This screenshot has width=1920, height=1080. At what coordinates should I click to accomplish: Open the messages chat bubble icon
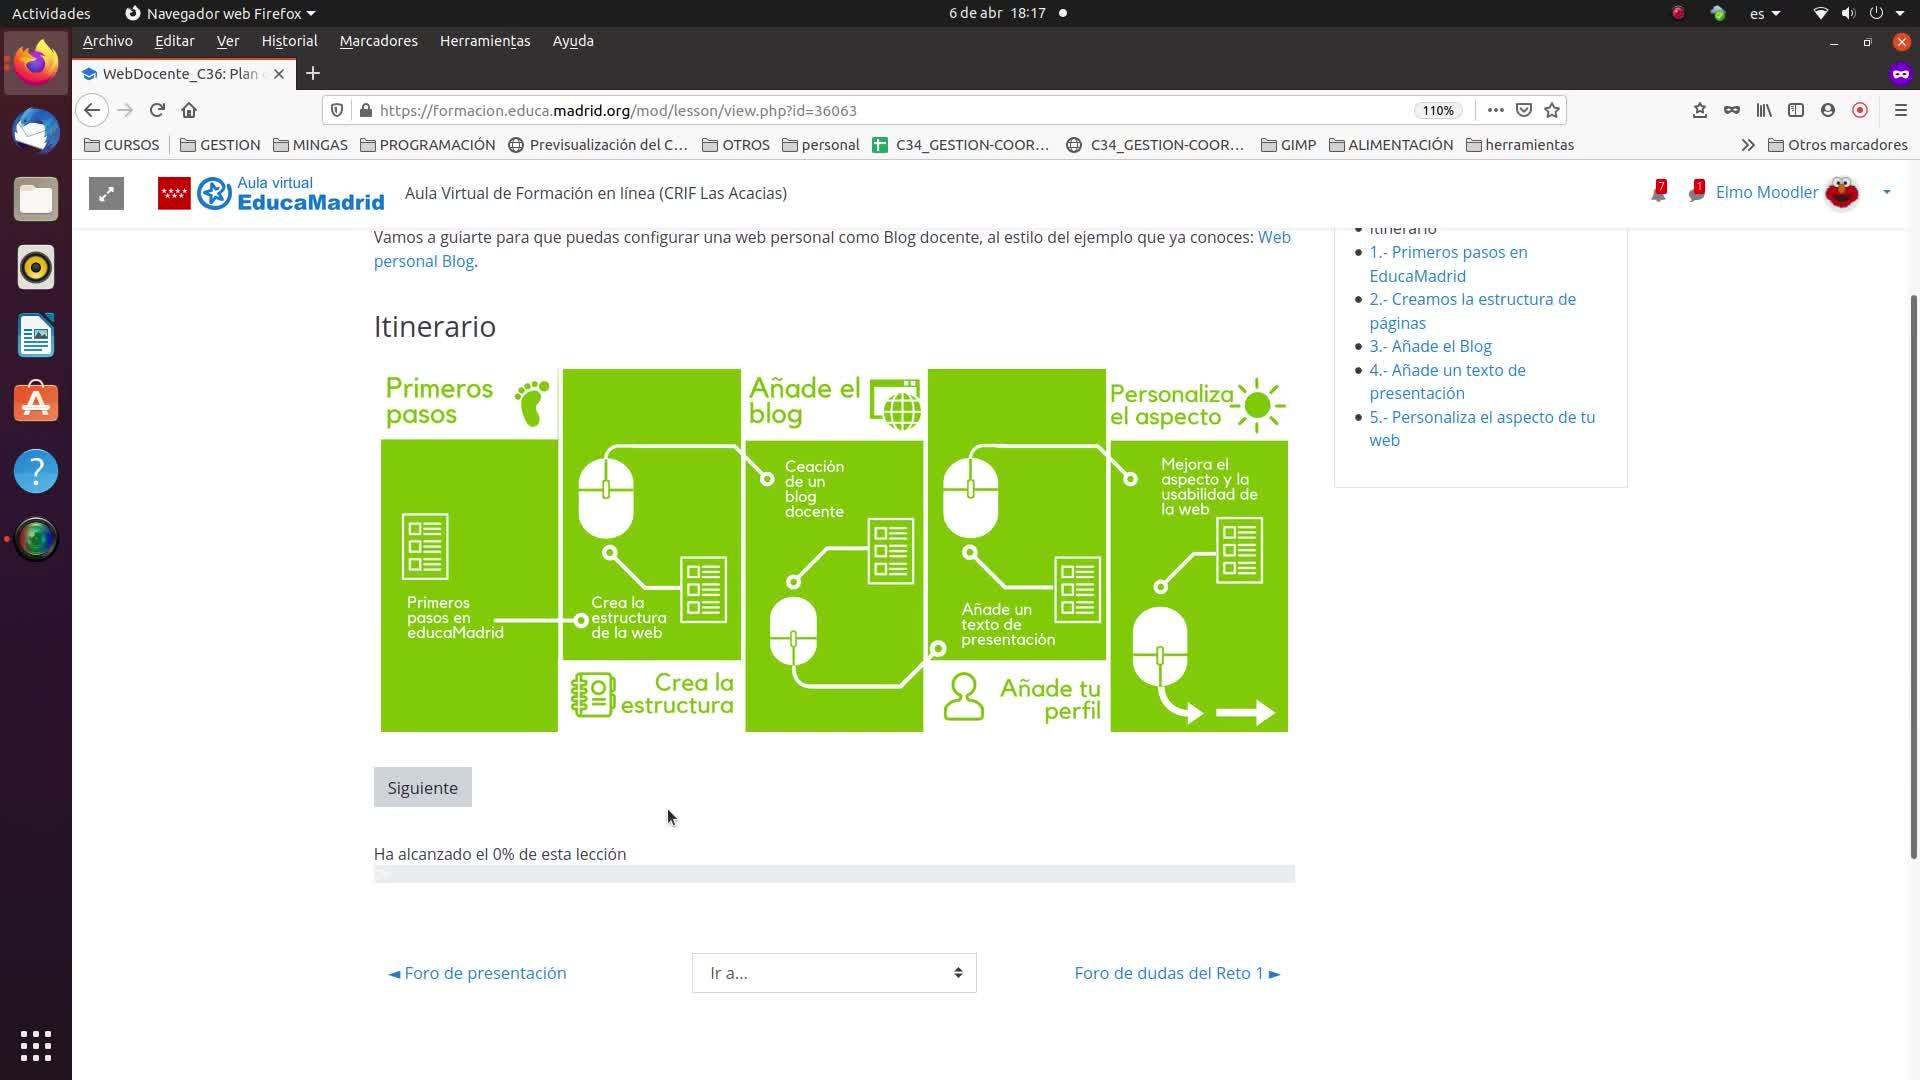[1696, 193]
